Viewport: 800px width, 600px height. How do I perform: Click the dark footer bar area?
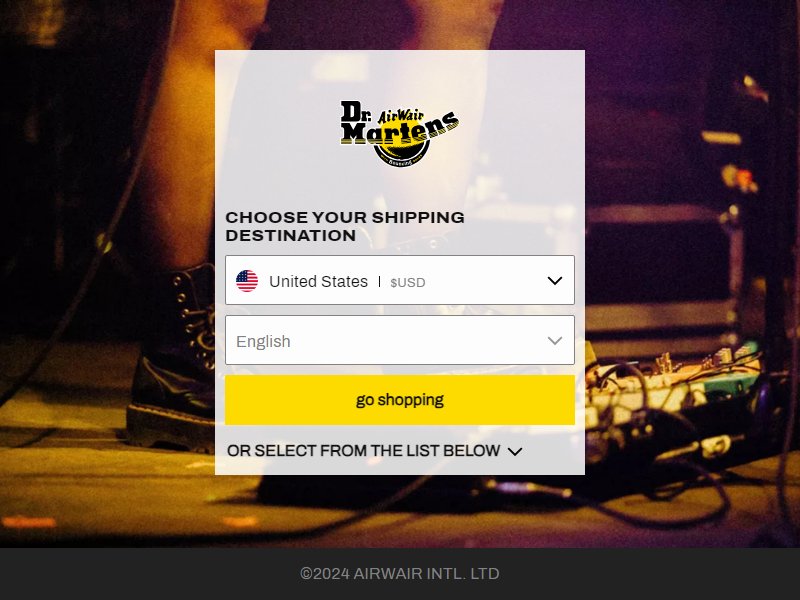click(x=400, y=574)
